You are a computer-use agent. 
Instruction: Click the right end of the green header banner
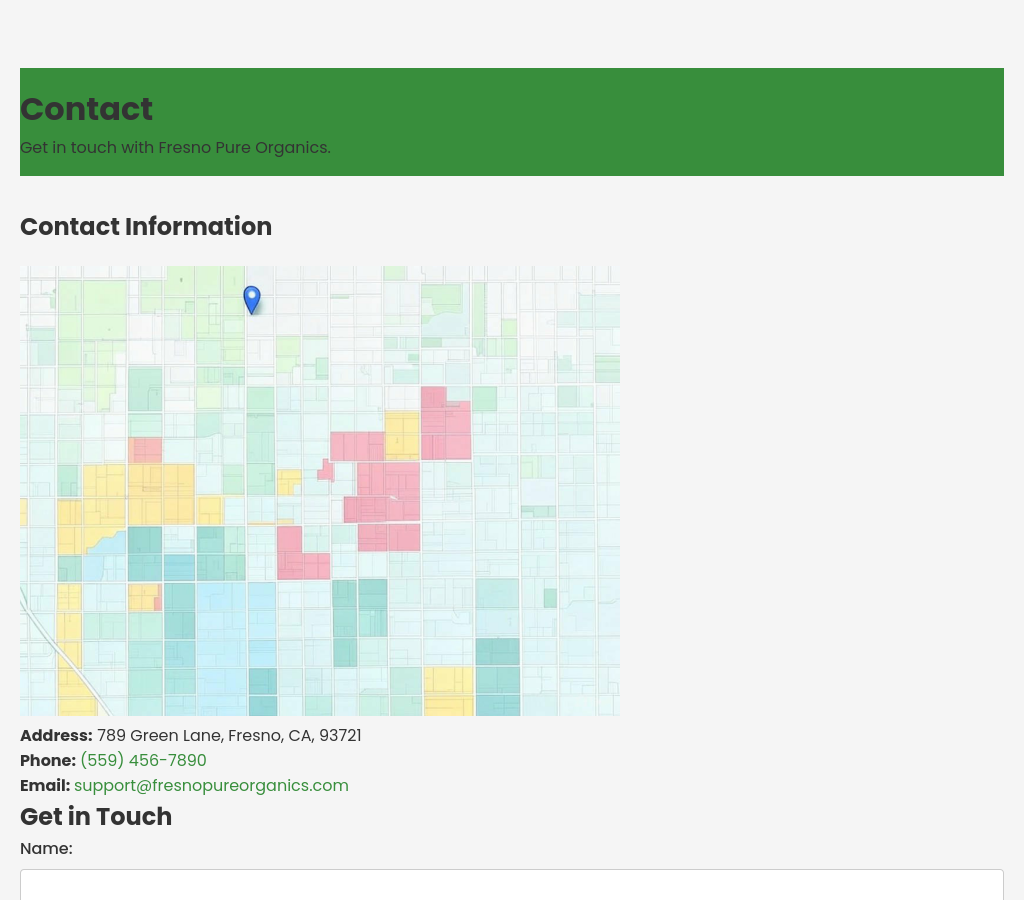click(960, 122)
